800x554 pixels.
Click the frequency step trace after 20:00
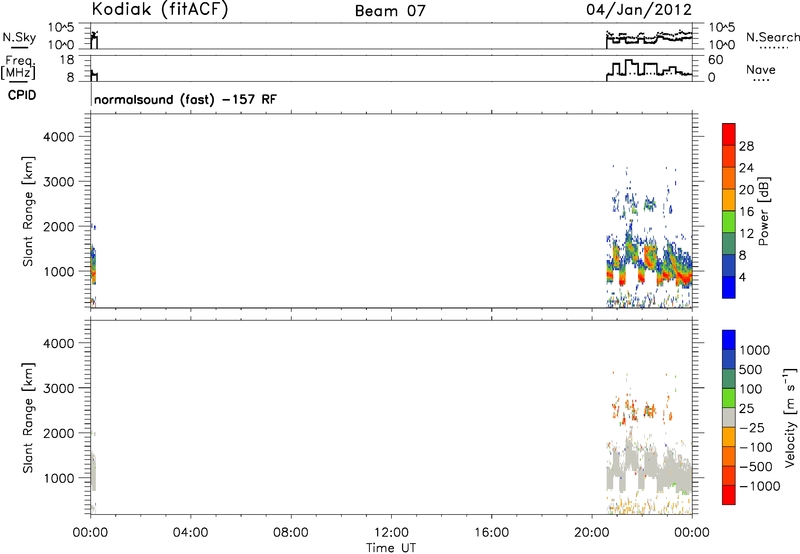click(649, 68)
